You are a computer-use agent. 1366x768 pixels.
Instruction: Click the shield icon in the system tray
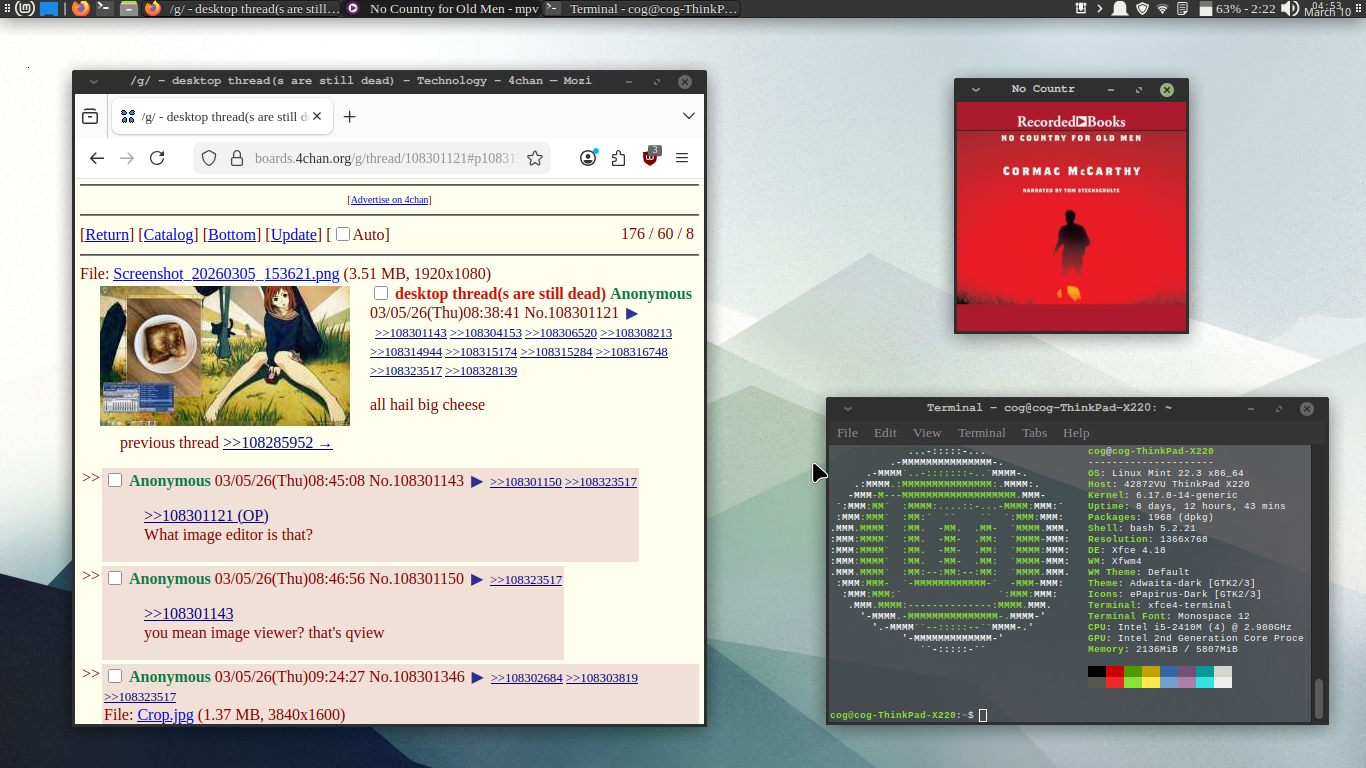click(1141, 9)
